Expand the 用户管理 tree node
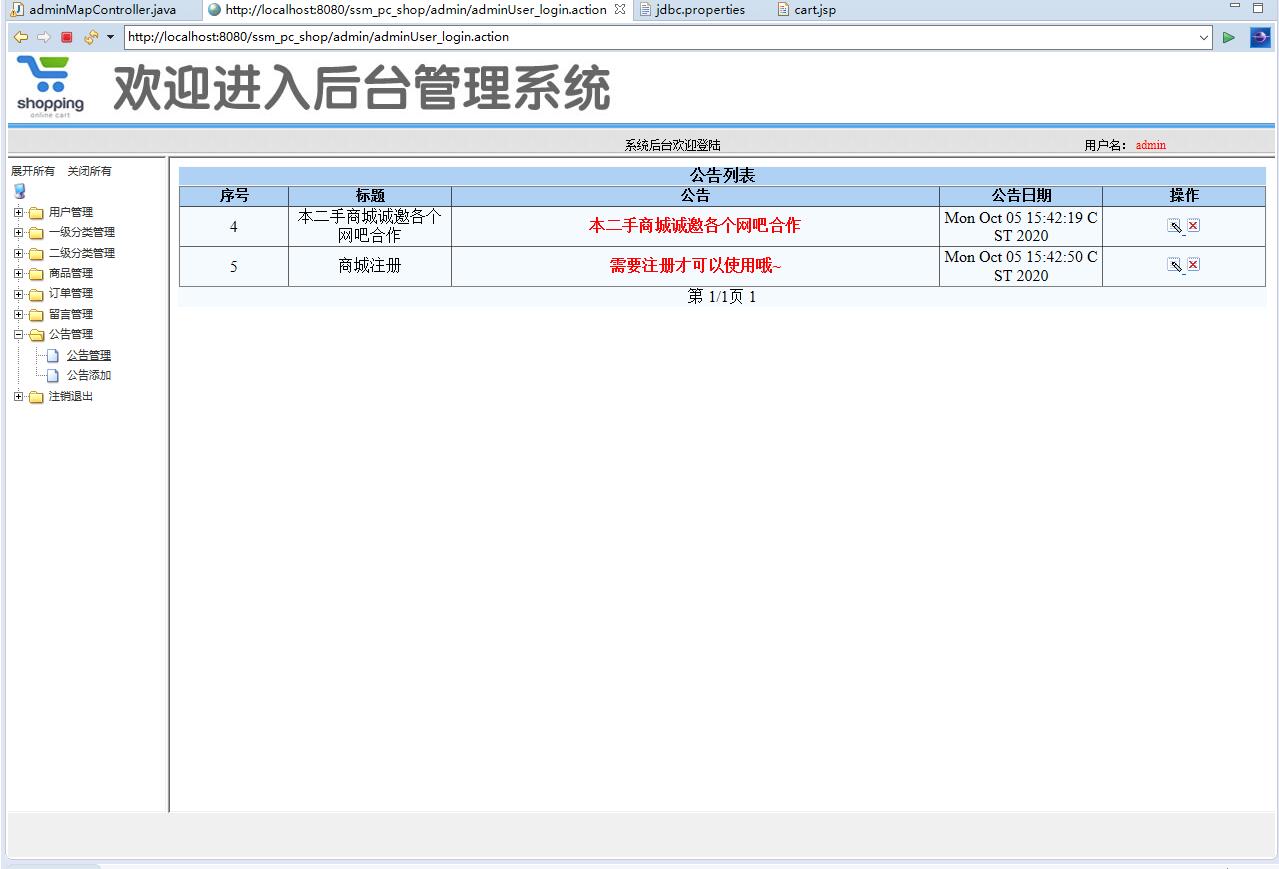 pos(16,211)
